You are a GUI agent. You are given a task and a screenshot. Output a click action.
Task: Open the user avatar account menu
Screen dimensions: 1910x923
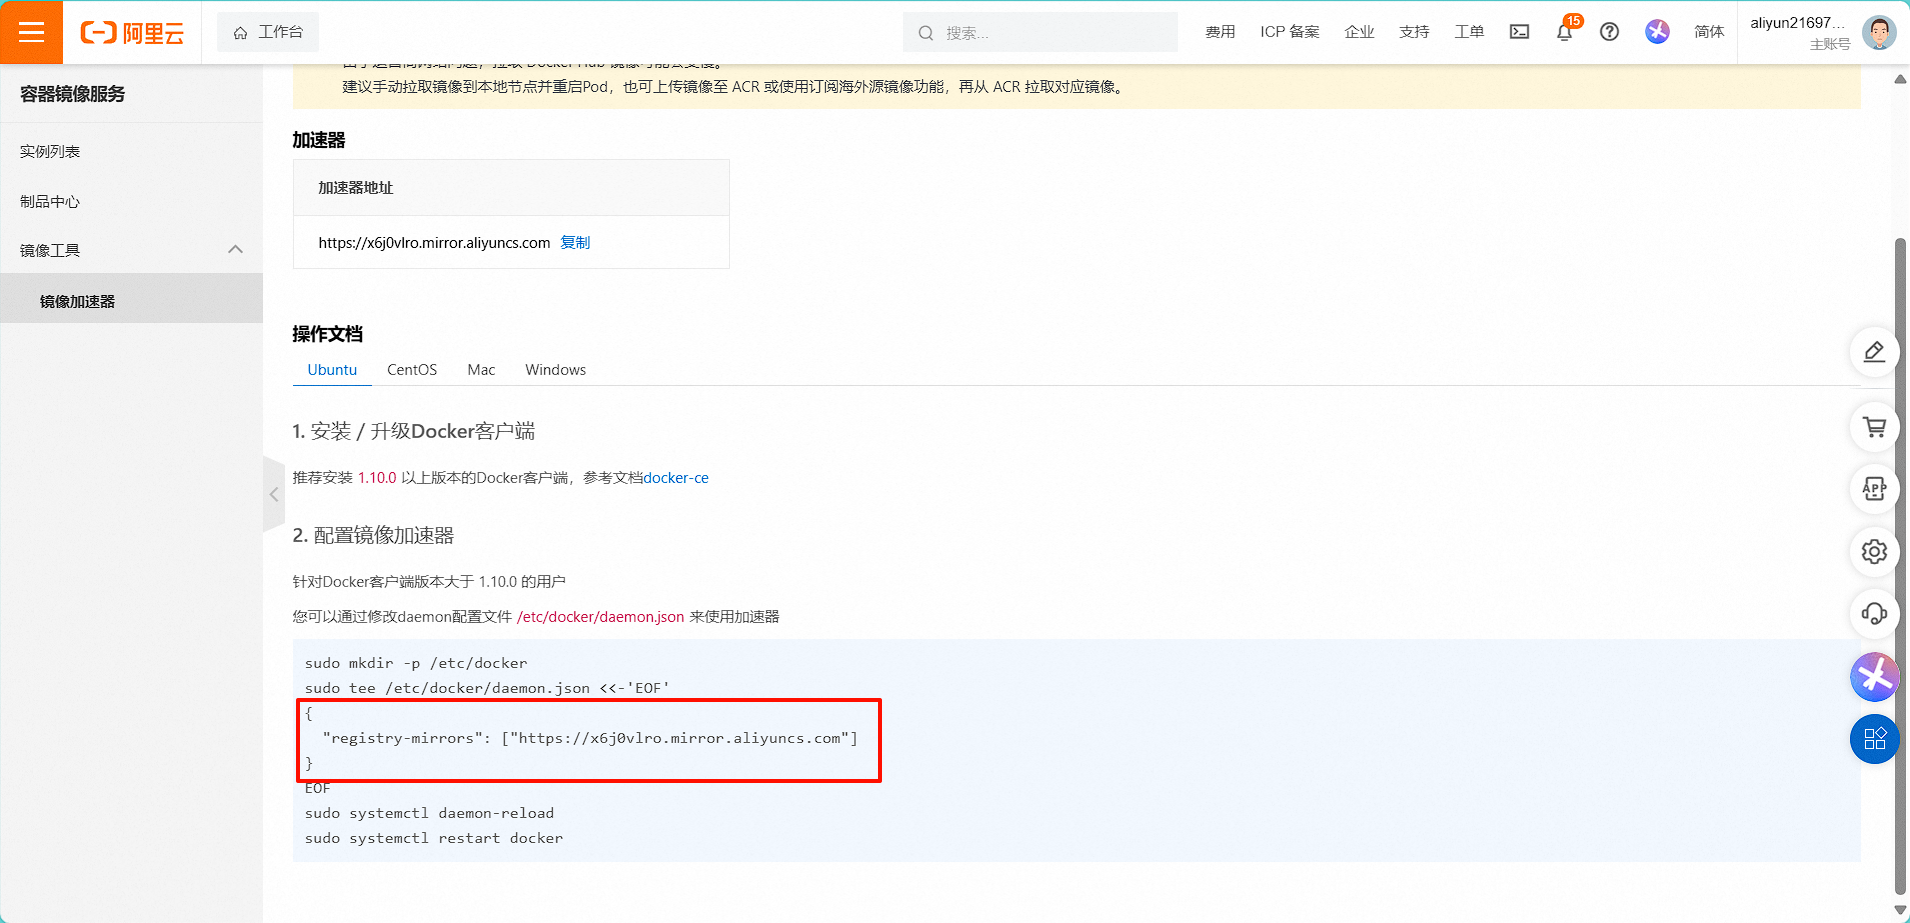1879,32
